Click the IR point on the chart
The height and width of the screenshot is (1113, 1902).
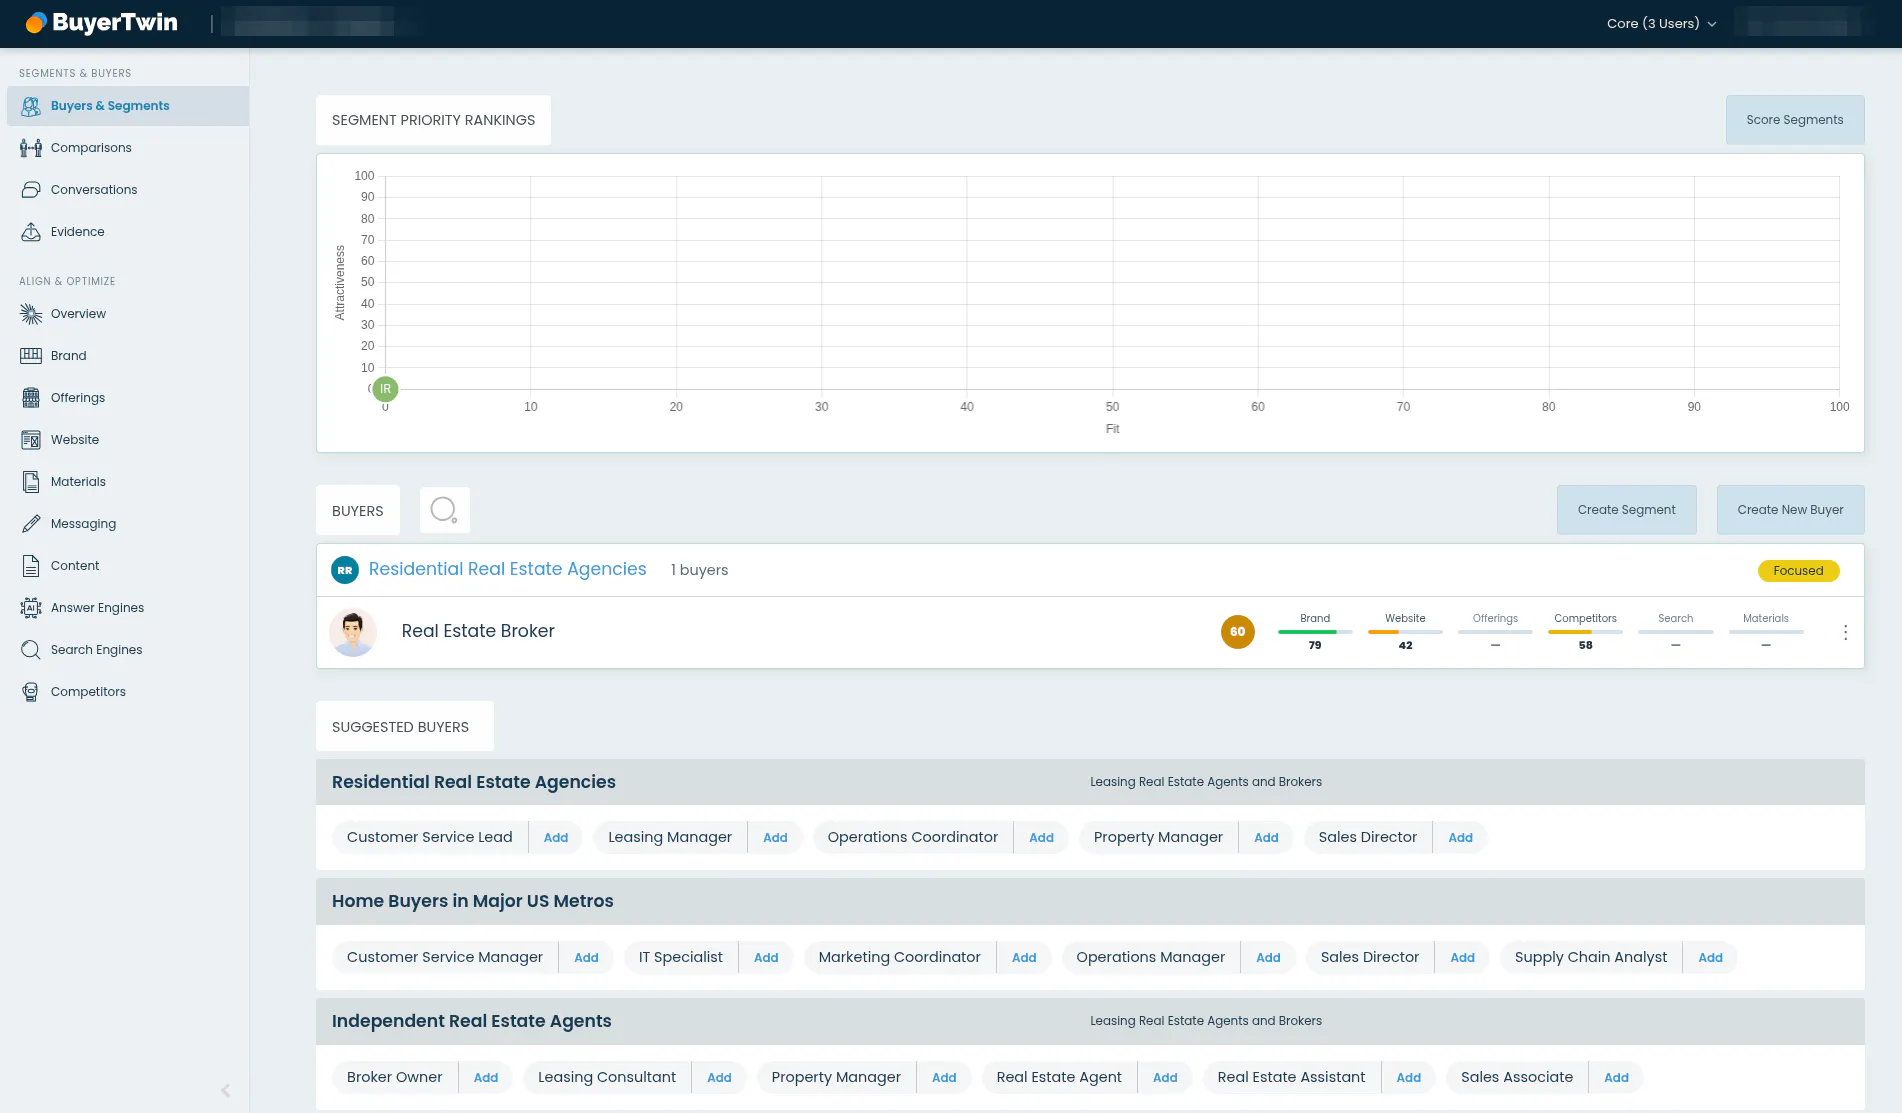[385, 389]
